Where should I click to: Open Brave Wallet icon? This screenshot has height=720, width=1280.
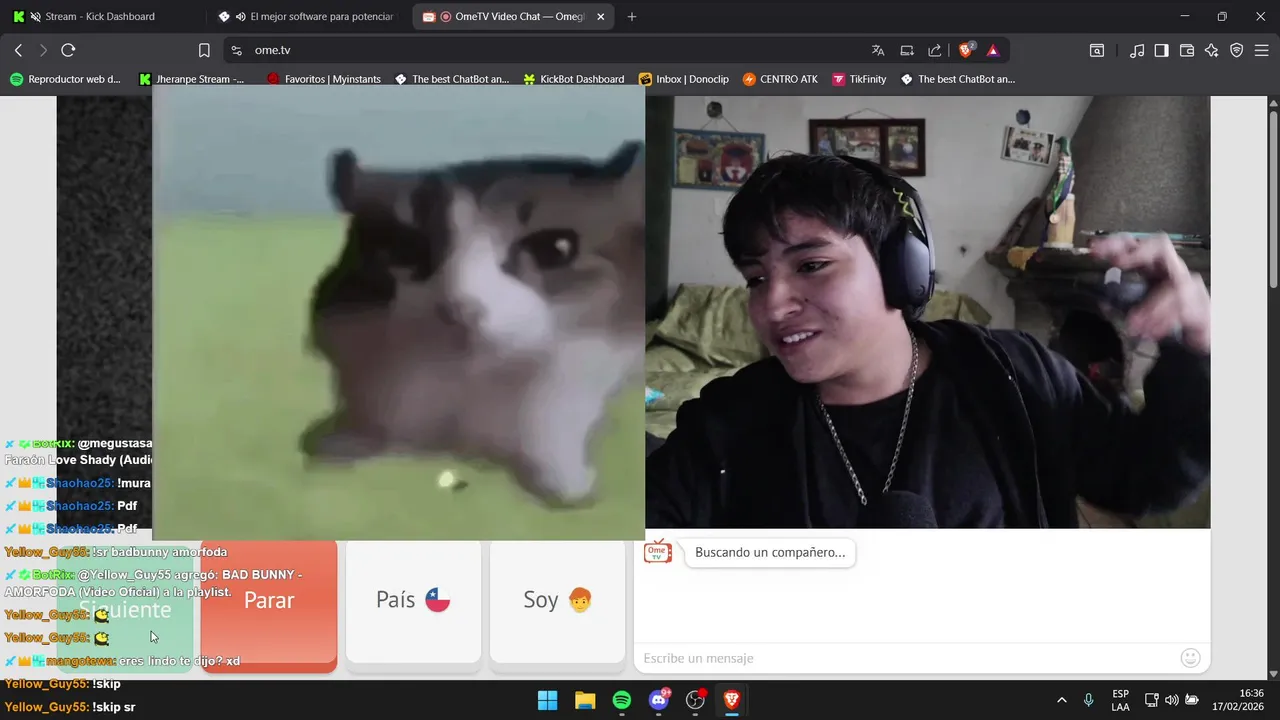point(1187,50)
